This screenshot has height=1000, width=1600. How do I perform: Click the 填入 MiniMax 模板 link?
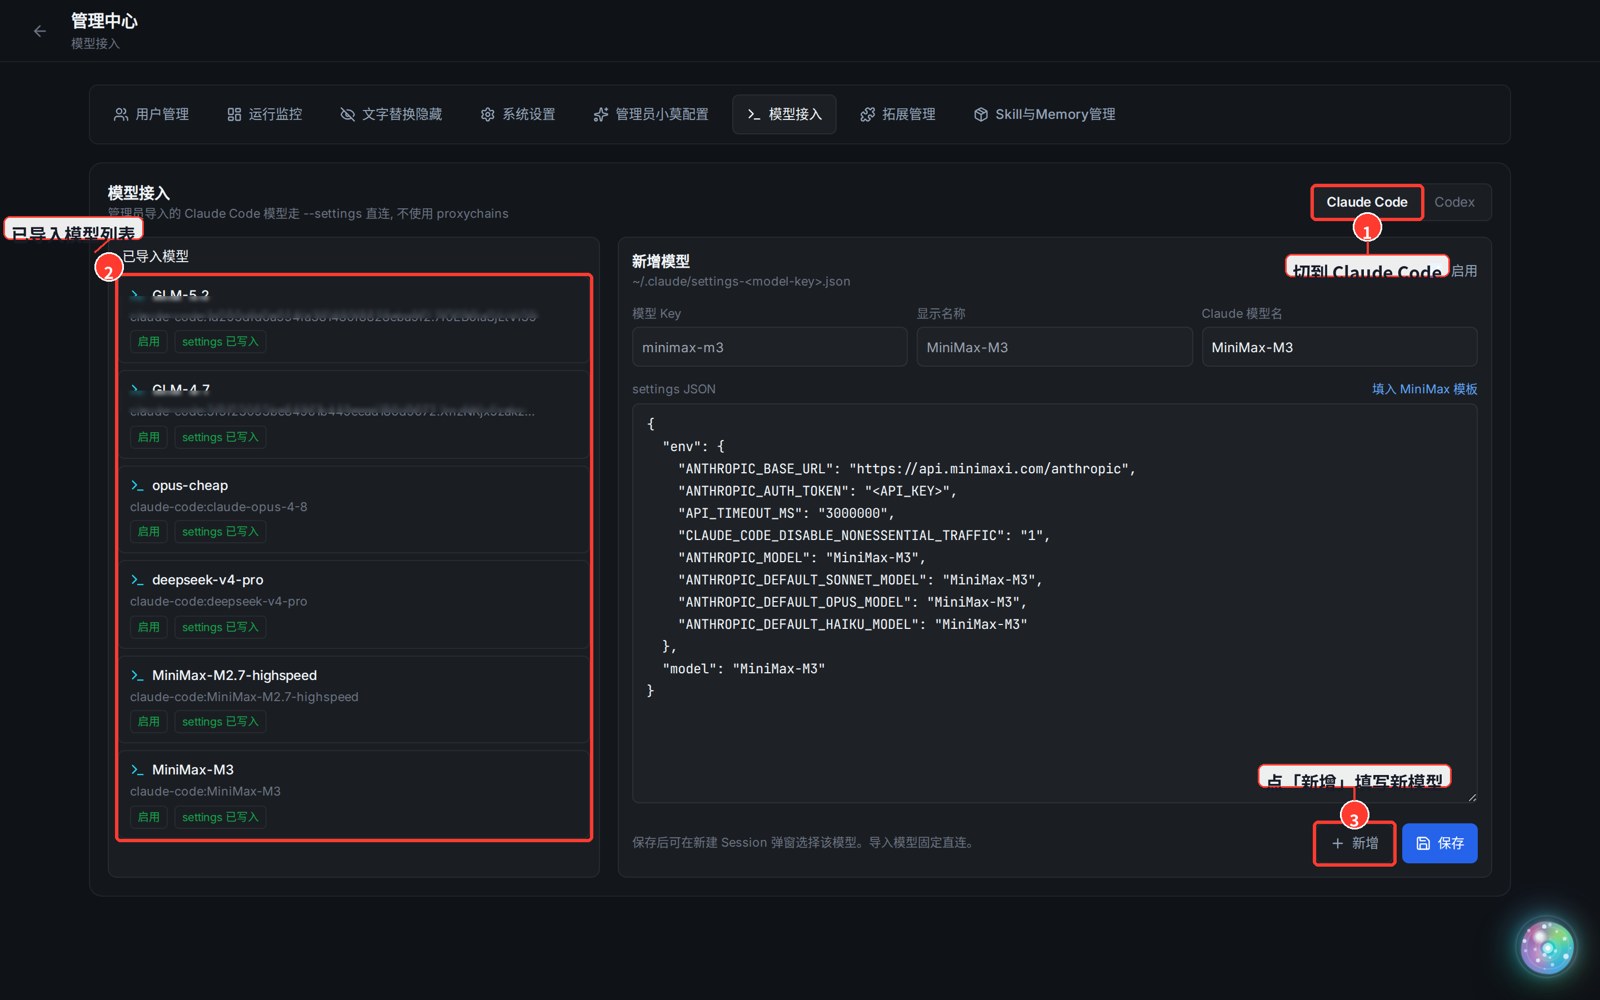1424,389
